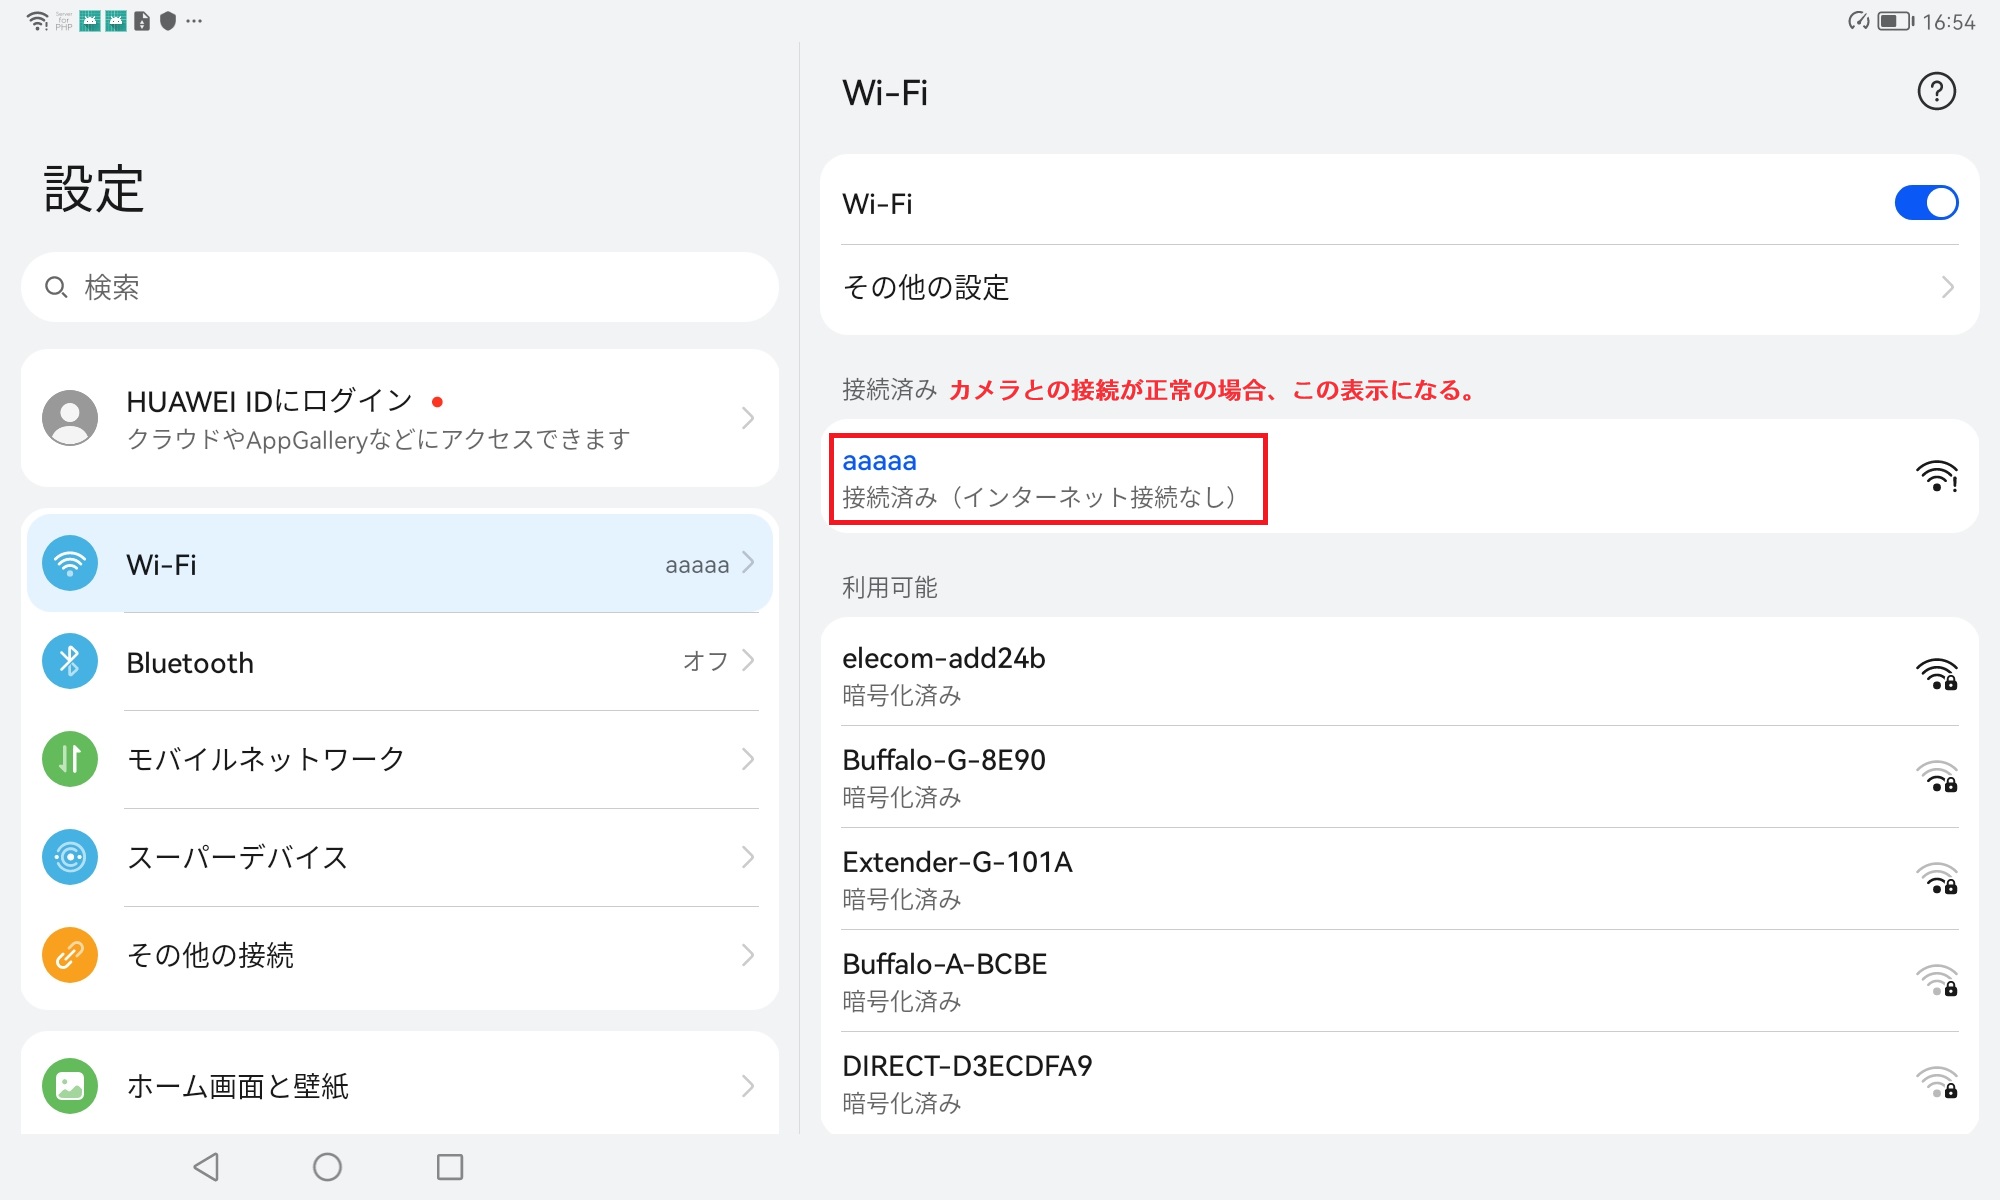Open ホーム画面と壁紙 settings
2000x1200 pixels.
pyautogui.click(x=400, y=1086)
